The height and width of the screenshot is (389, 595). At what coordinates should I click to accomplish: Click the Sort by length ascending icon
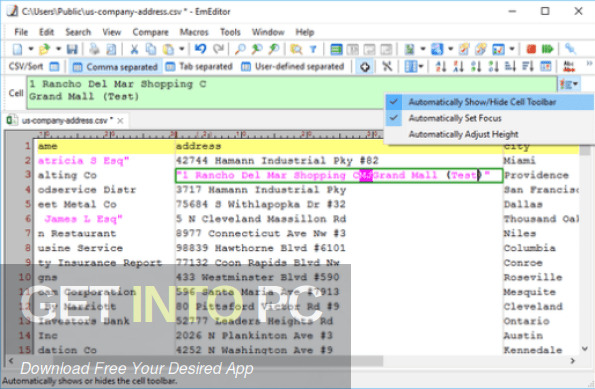pyautogui.click(x=510, y=67)
